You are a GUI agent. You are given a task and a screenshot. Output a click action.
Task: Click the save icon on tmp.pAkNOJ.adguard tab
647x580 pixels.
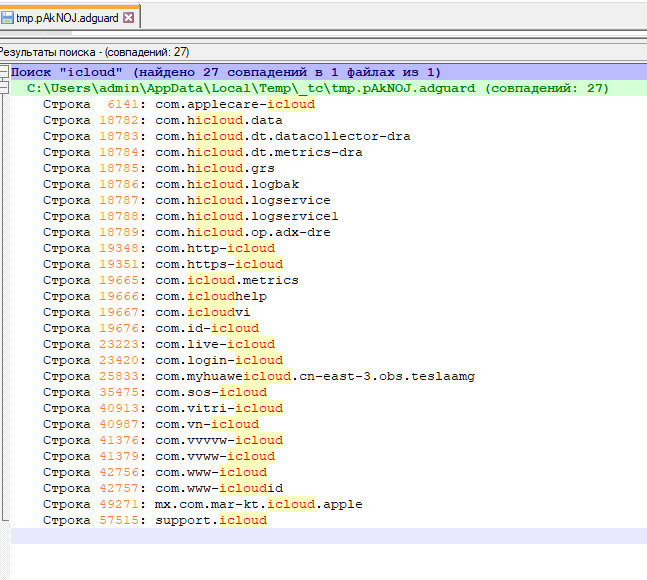[x=7, y=18]
